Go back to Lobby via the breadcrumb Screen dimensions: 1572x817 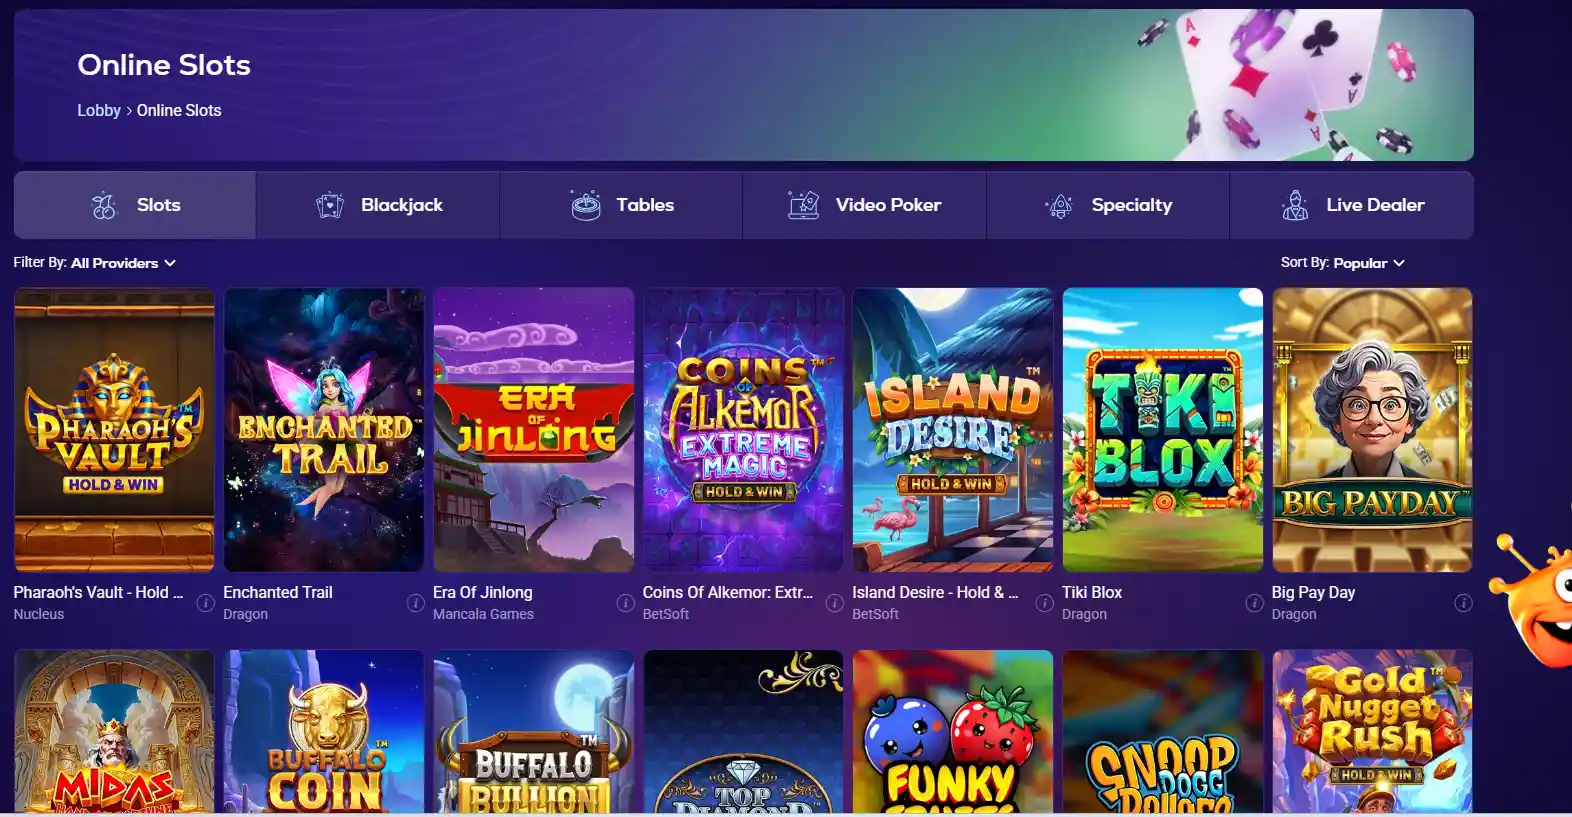pos(99,110)
